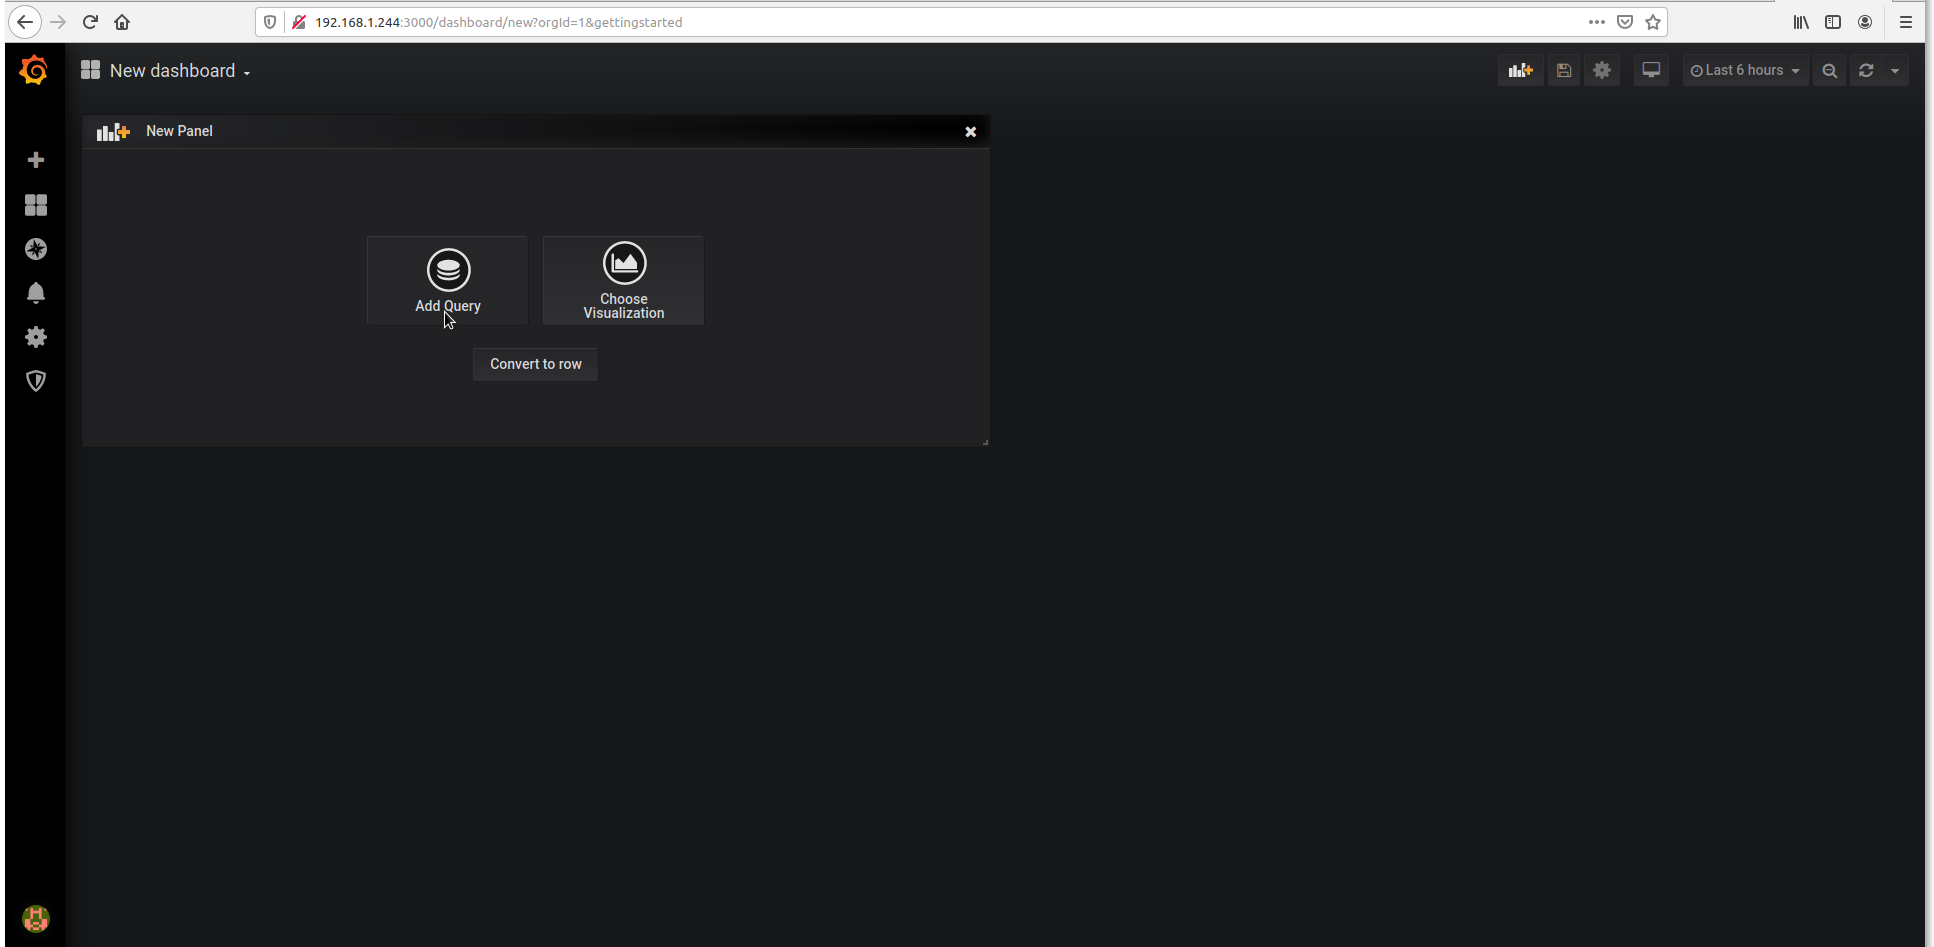This screenshot has height=947, width=1934.
Task: Open the Grafana logo home menu
Action: click(34, 71)
